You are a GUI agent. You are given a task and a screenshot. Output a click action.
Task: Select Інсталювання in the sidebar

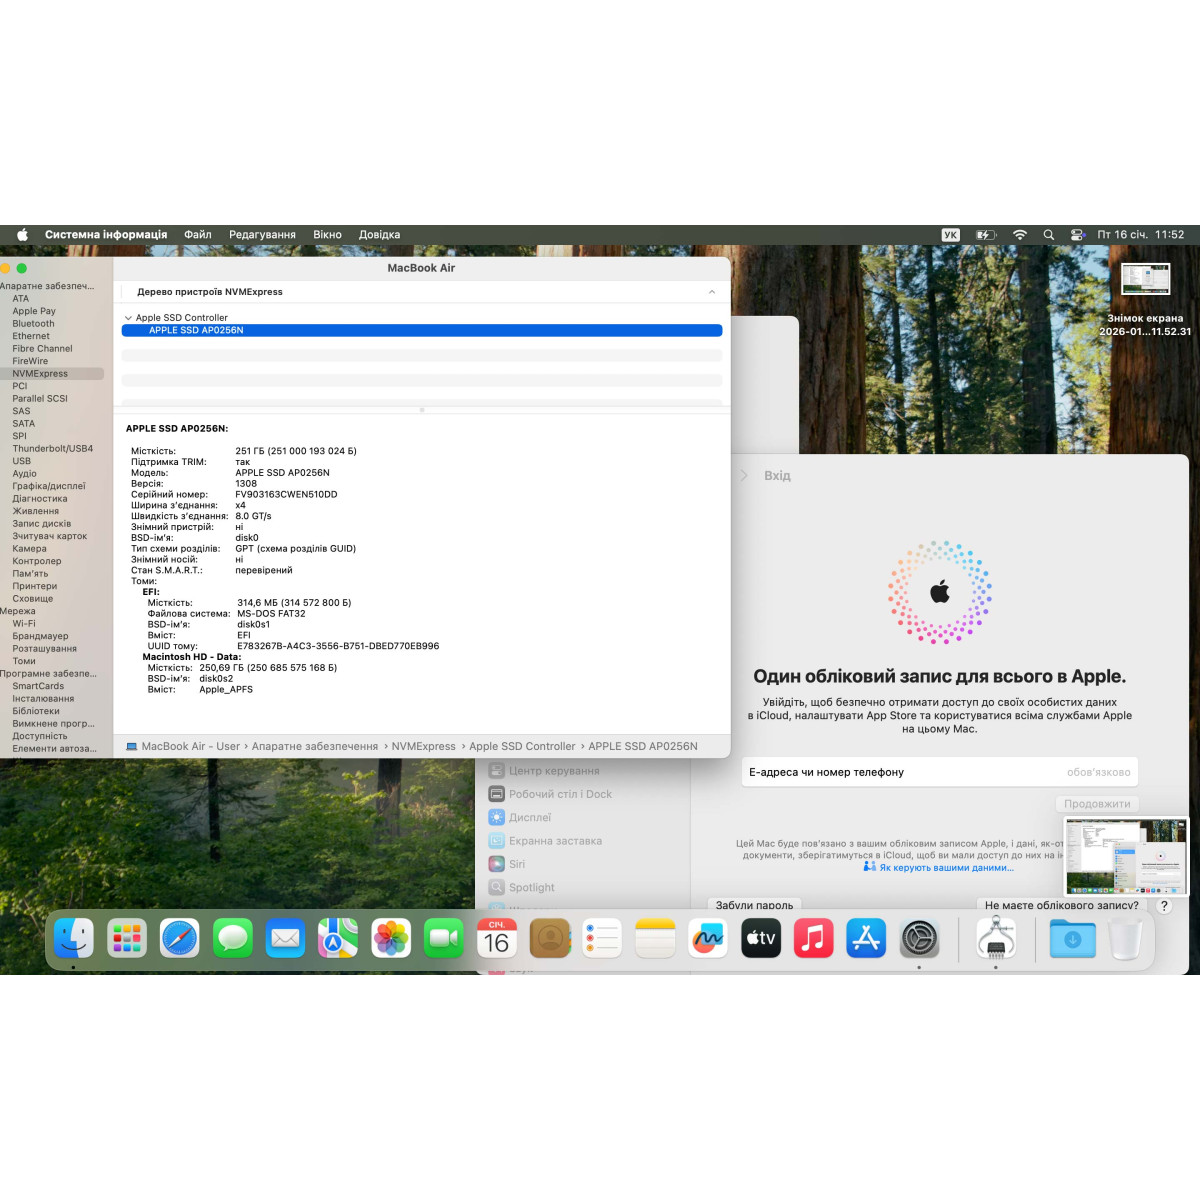[x=43, y=699]
